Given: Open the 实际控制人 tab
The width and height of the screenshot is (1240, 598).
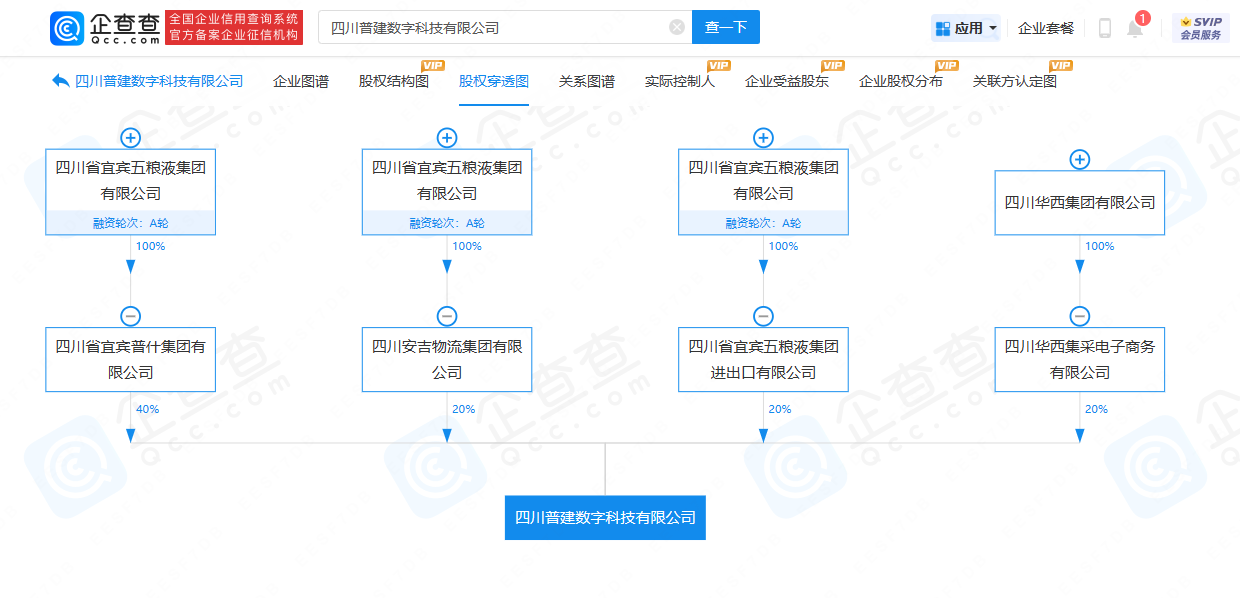Looking at the screenshot, I should coord(680,82).
